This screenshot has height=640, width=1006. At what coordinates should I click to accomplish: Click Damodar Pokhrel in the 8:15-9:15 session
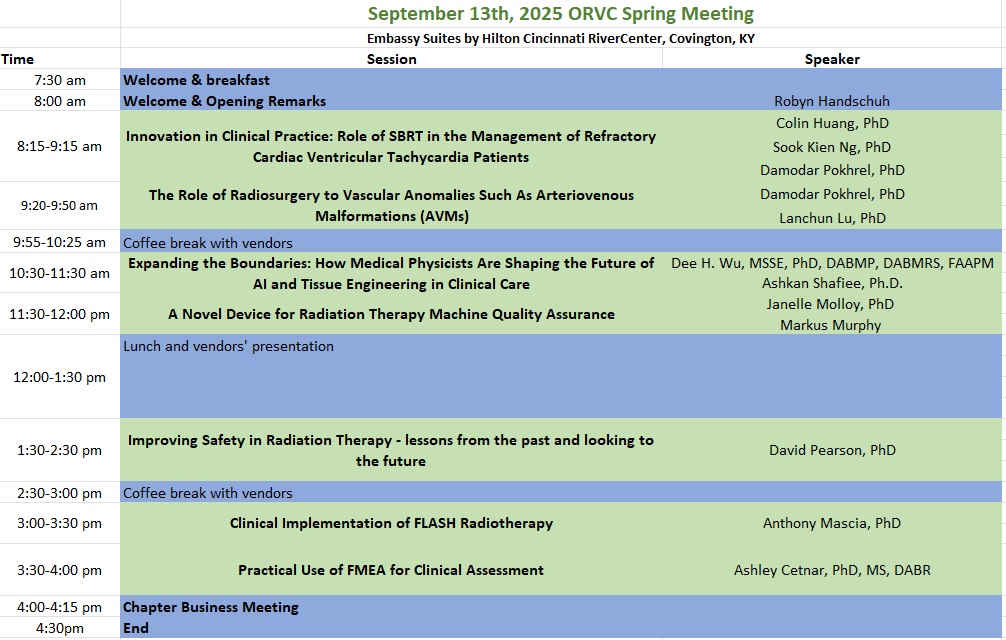pos(832,170)
